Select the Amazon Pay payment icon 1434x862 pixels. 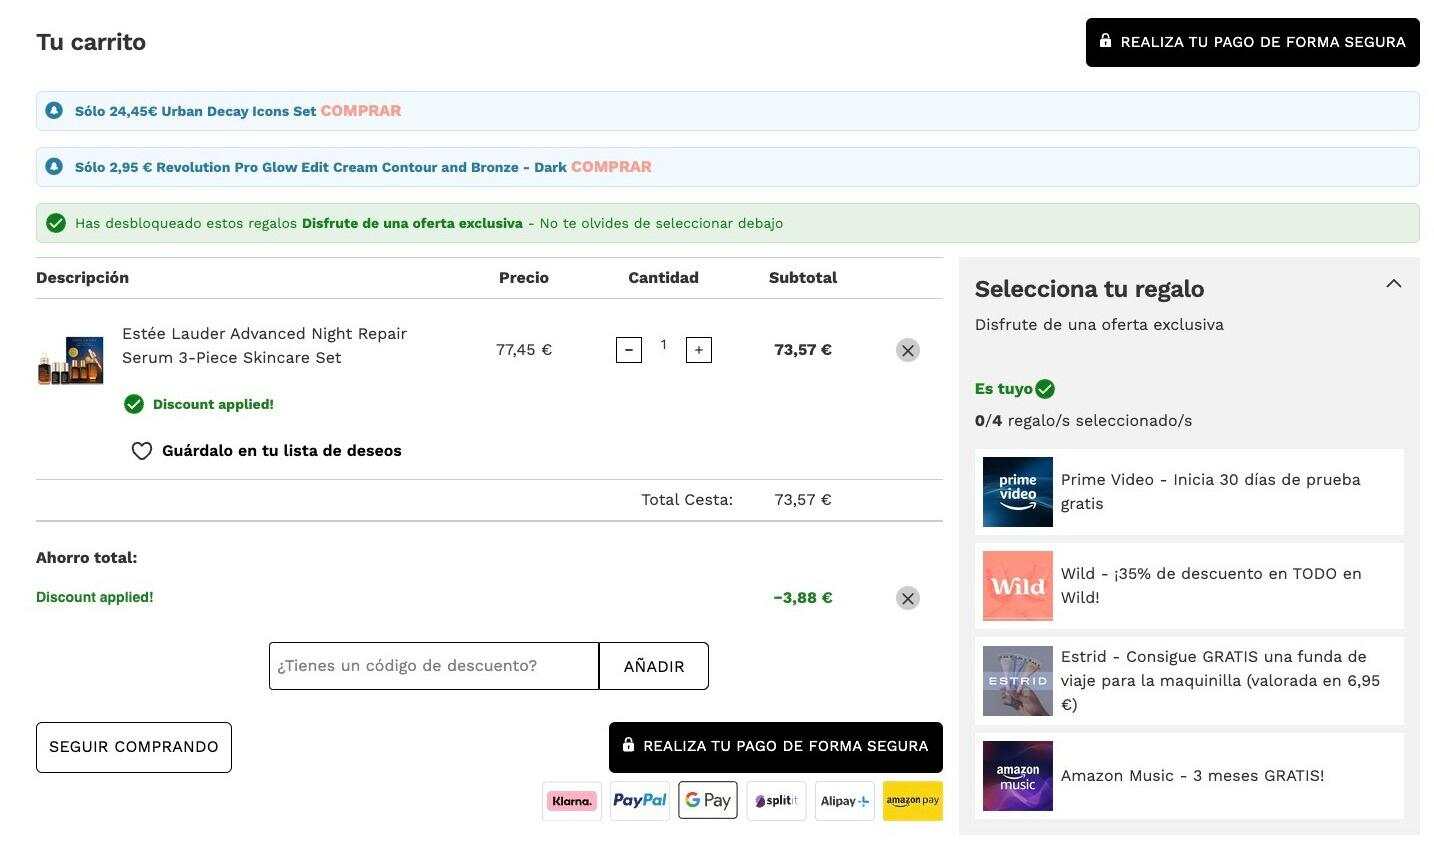(x=912, y=801)
